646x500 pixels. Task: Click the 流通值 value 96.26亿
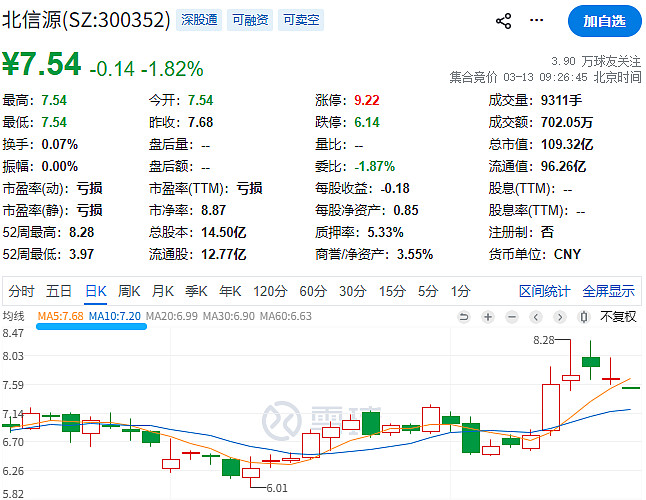click(x=563, y=166)
